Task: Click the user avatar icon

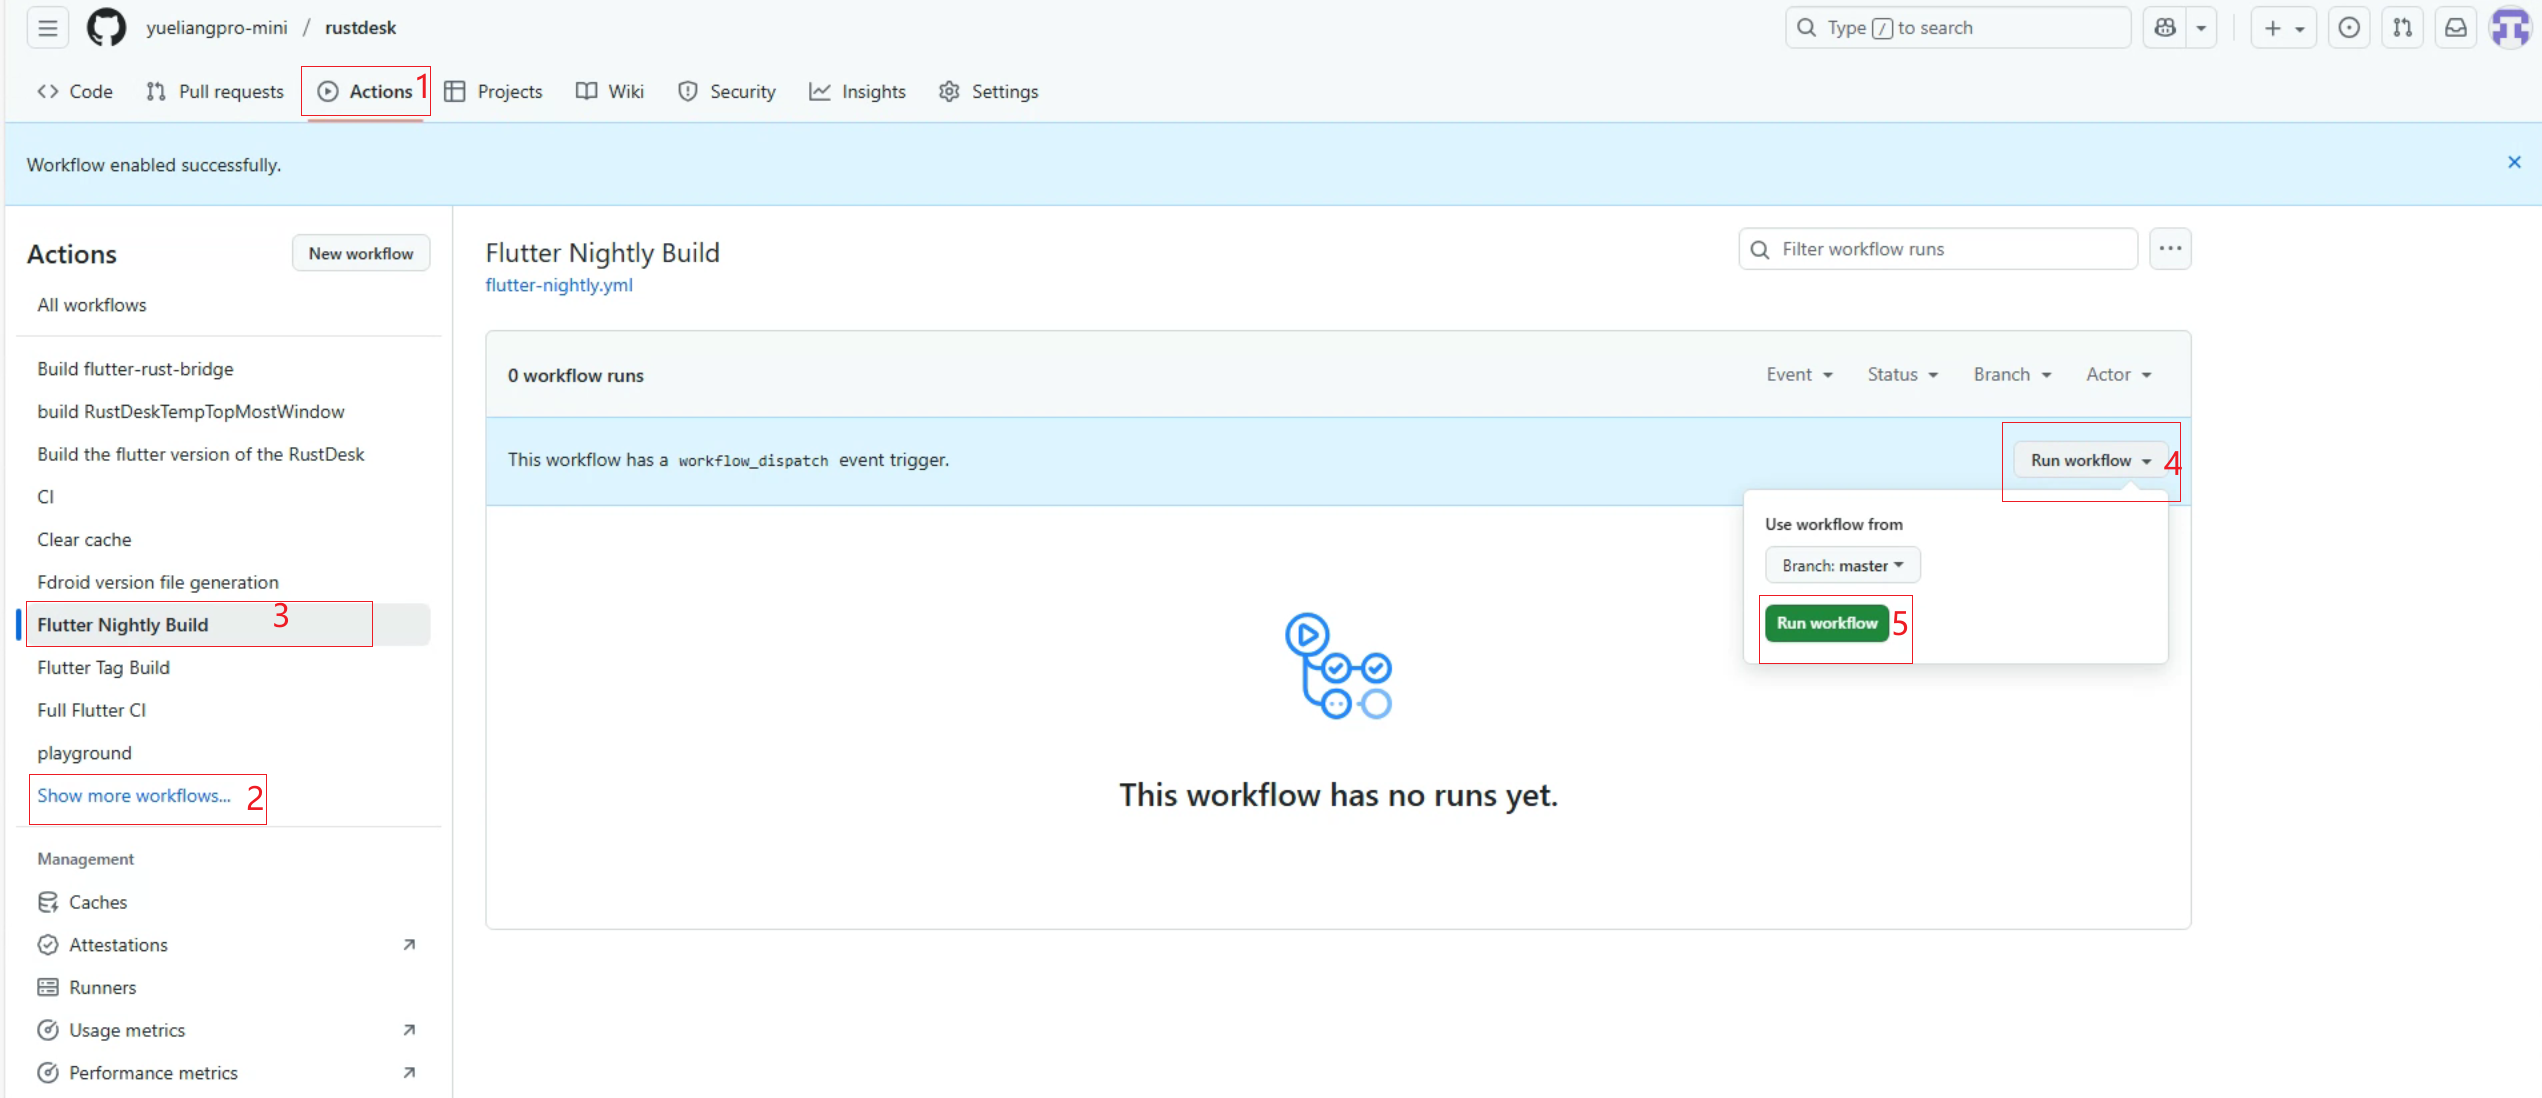Action: click(2510, 28)
